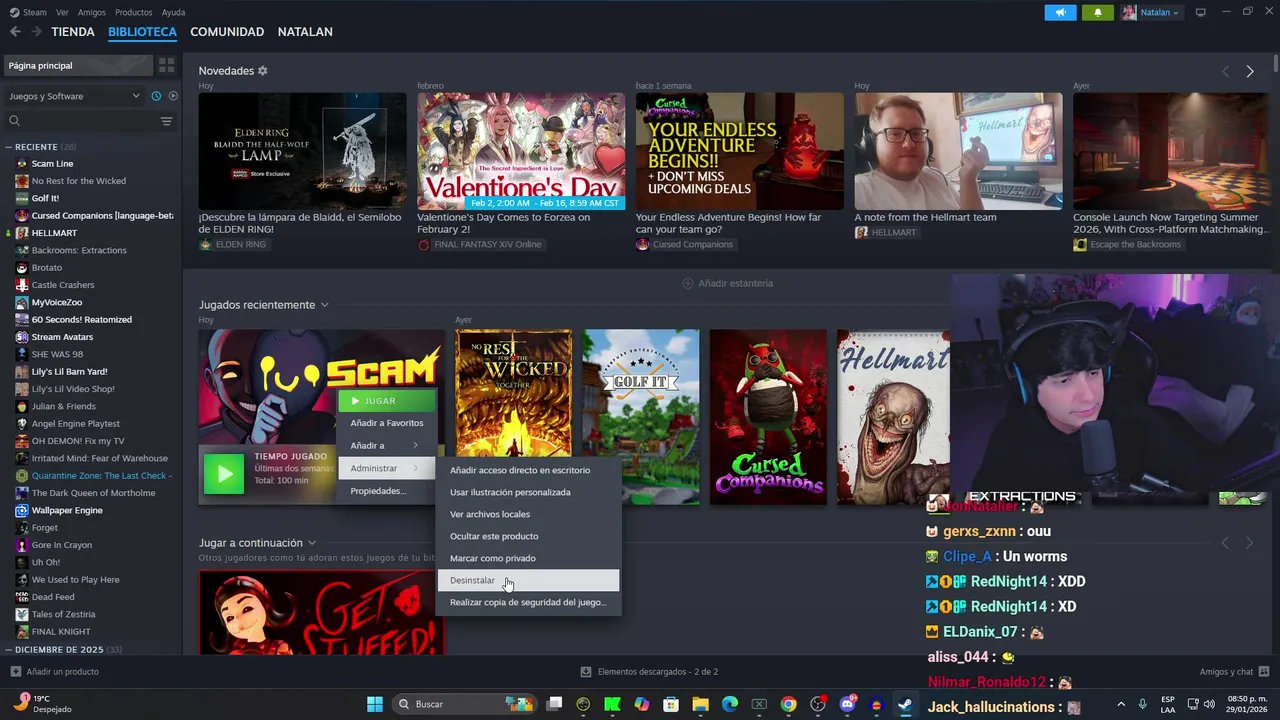Screen dimensions: 1280x720
Task: Open Microsoft Store taskbar icon
Action: (672, 704)
